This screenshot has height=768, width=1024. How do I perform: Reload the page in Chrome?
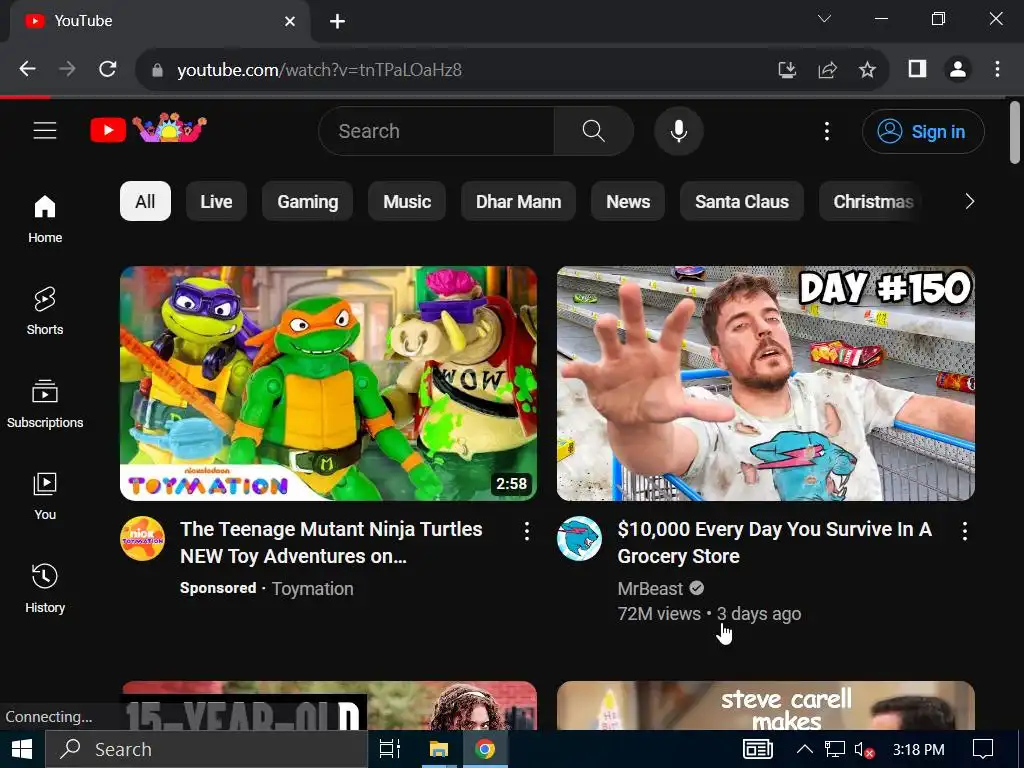pyautogui.click(x=108, y=69)
